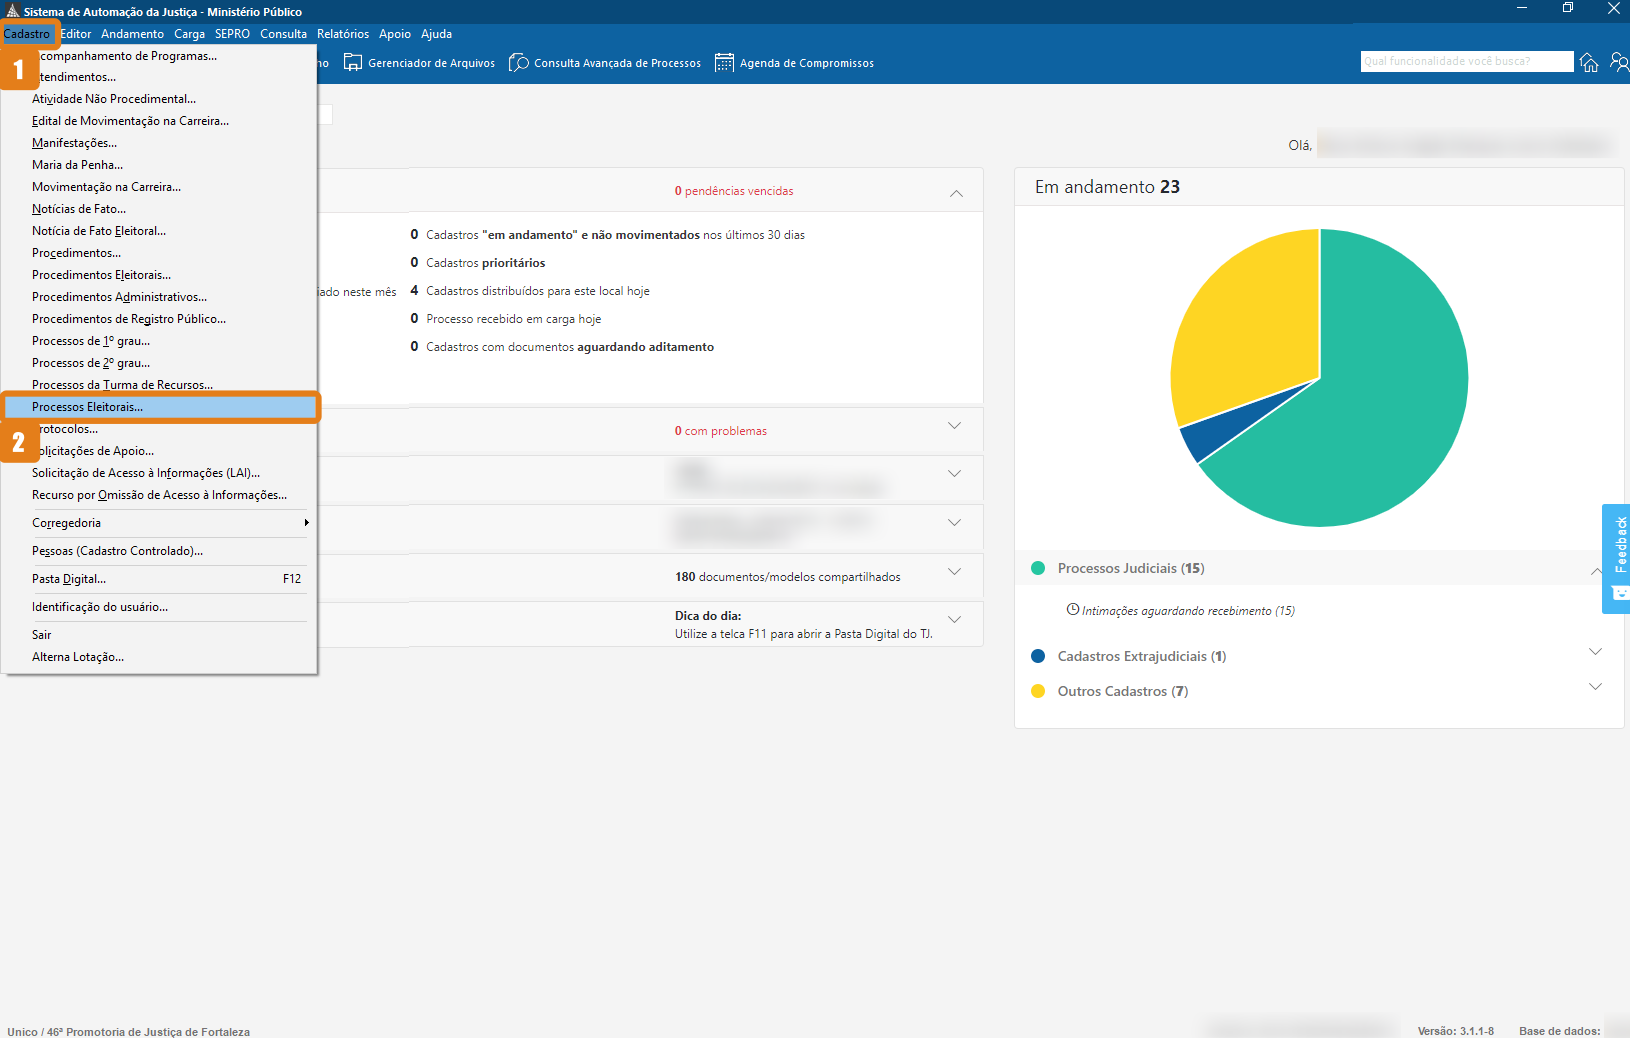Collapse the Processos Judiciais group
This screenshot has width=1630, height=1038.
point(1595,570)
